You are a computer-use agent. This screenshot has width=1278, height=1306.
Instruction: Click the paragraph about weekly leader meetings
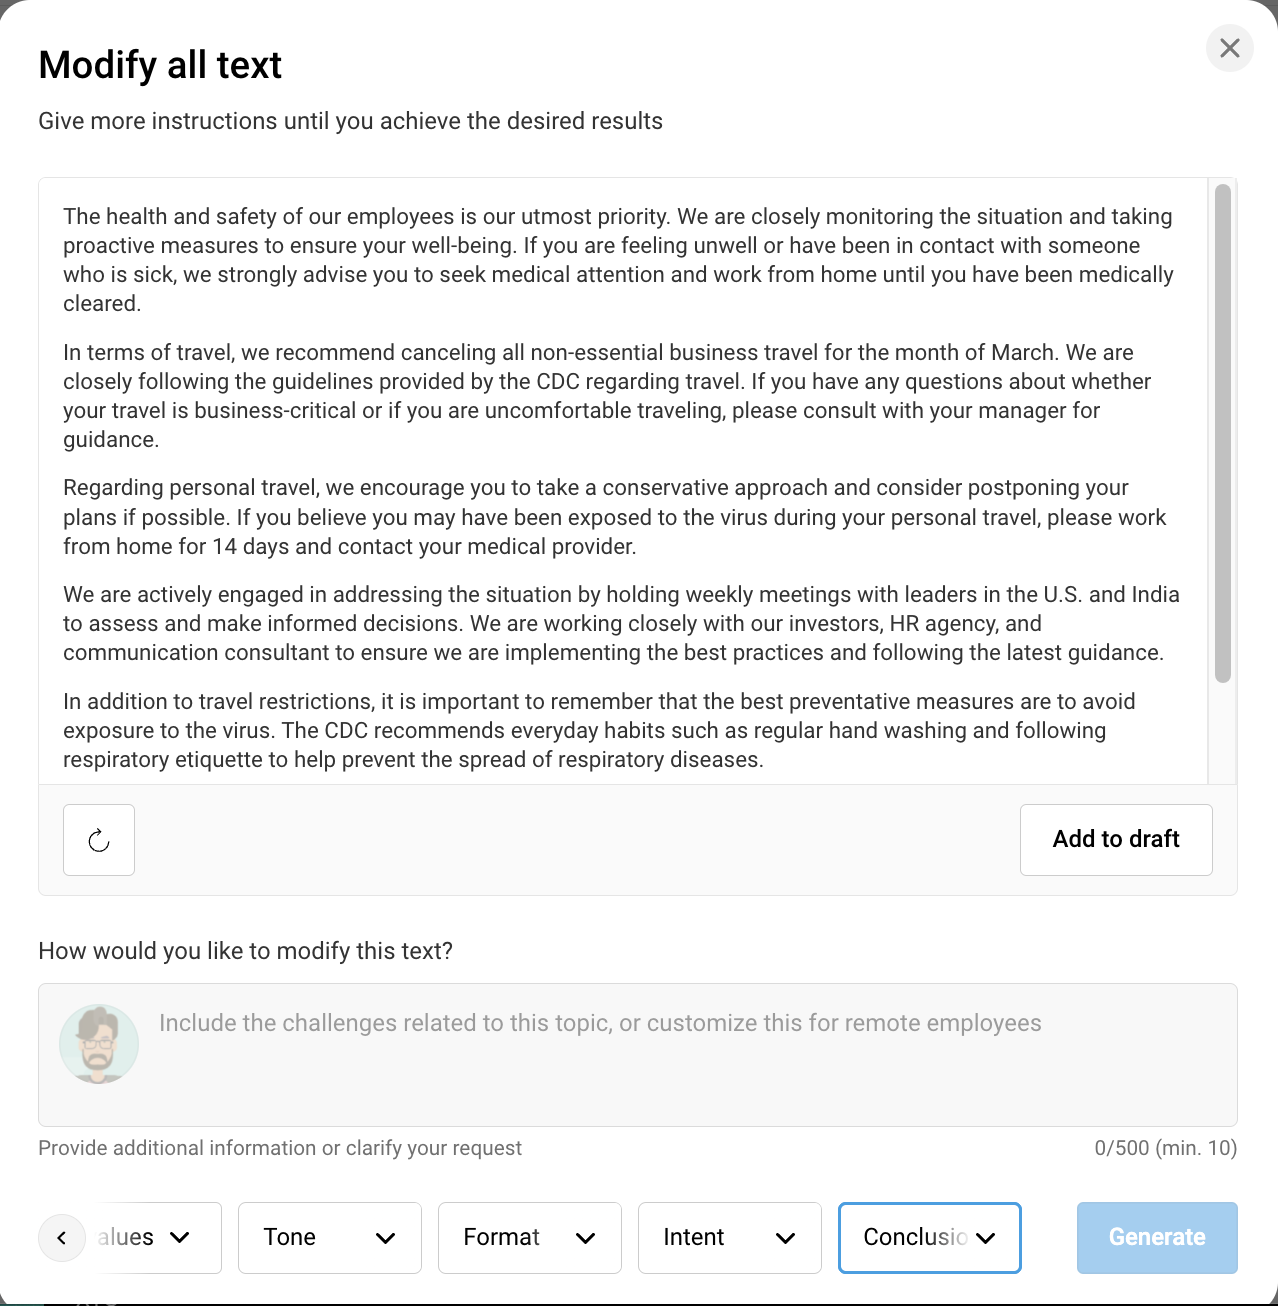tap(600, 623)
